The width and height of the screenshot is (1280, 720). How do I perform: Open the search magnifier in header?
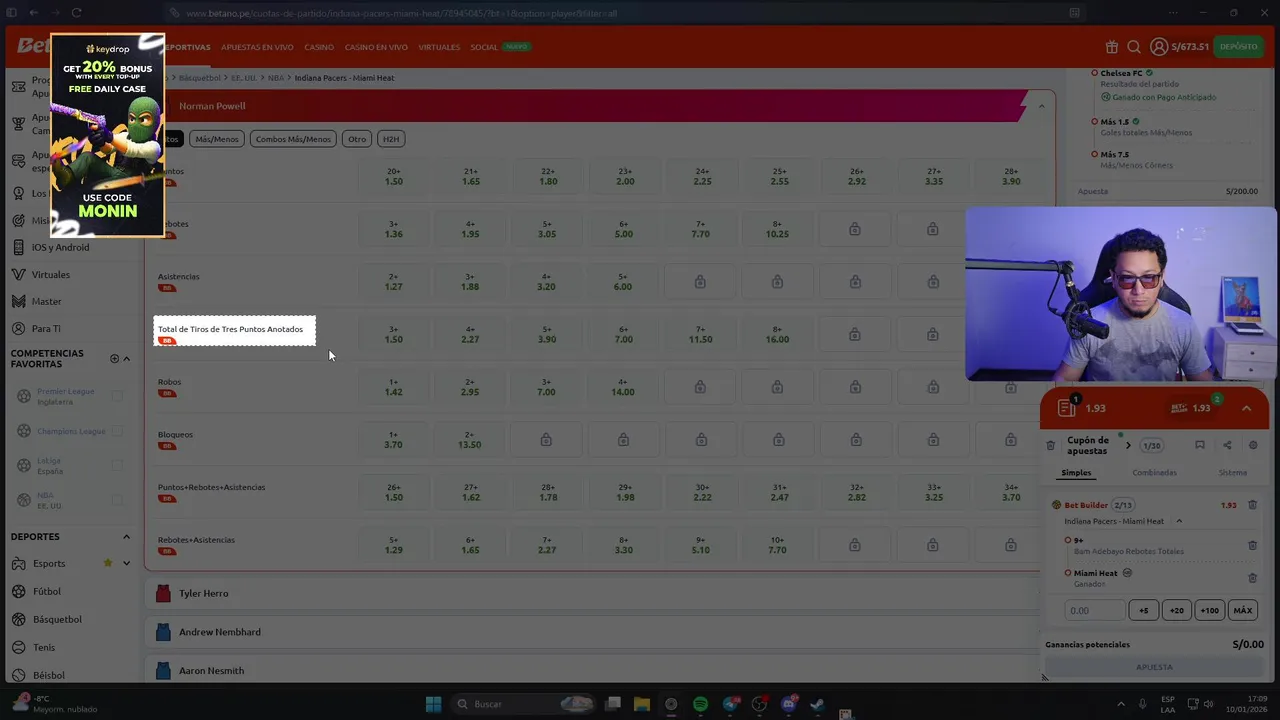[x=1134, y=47]
